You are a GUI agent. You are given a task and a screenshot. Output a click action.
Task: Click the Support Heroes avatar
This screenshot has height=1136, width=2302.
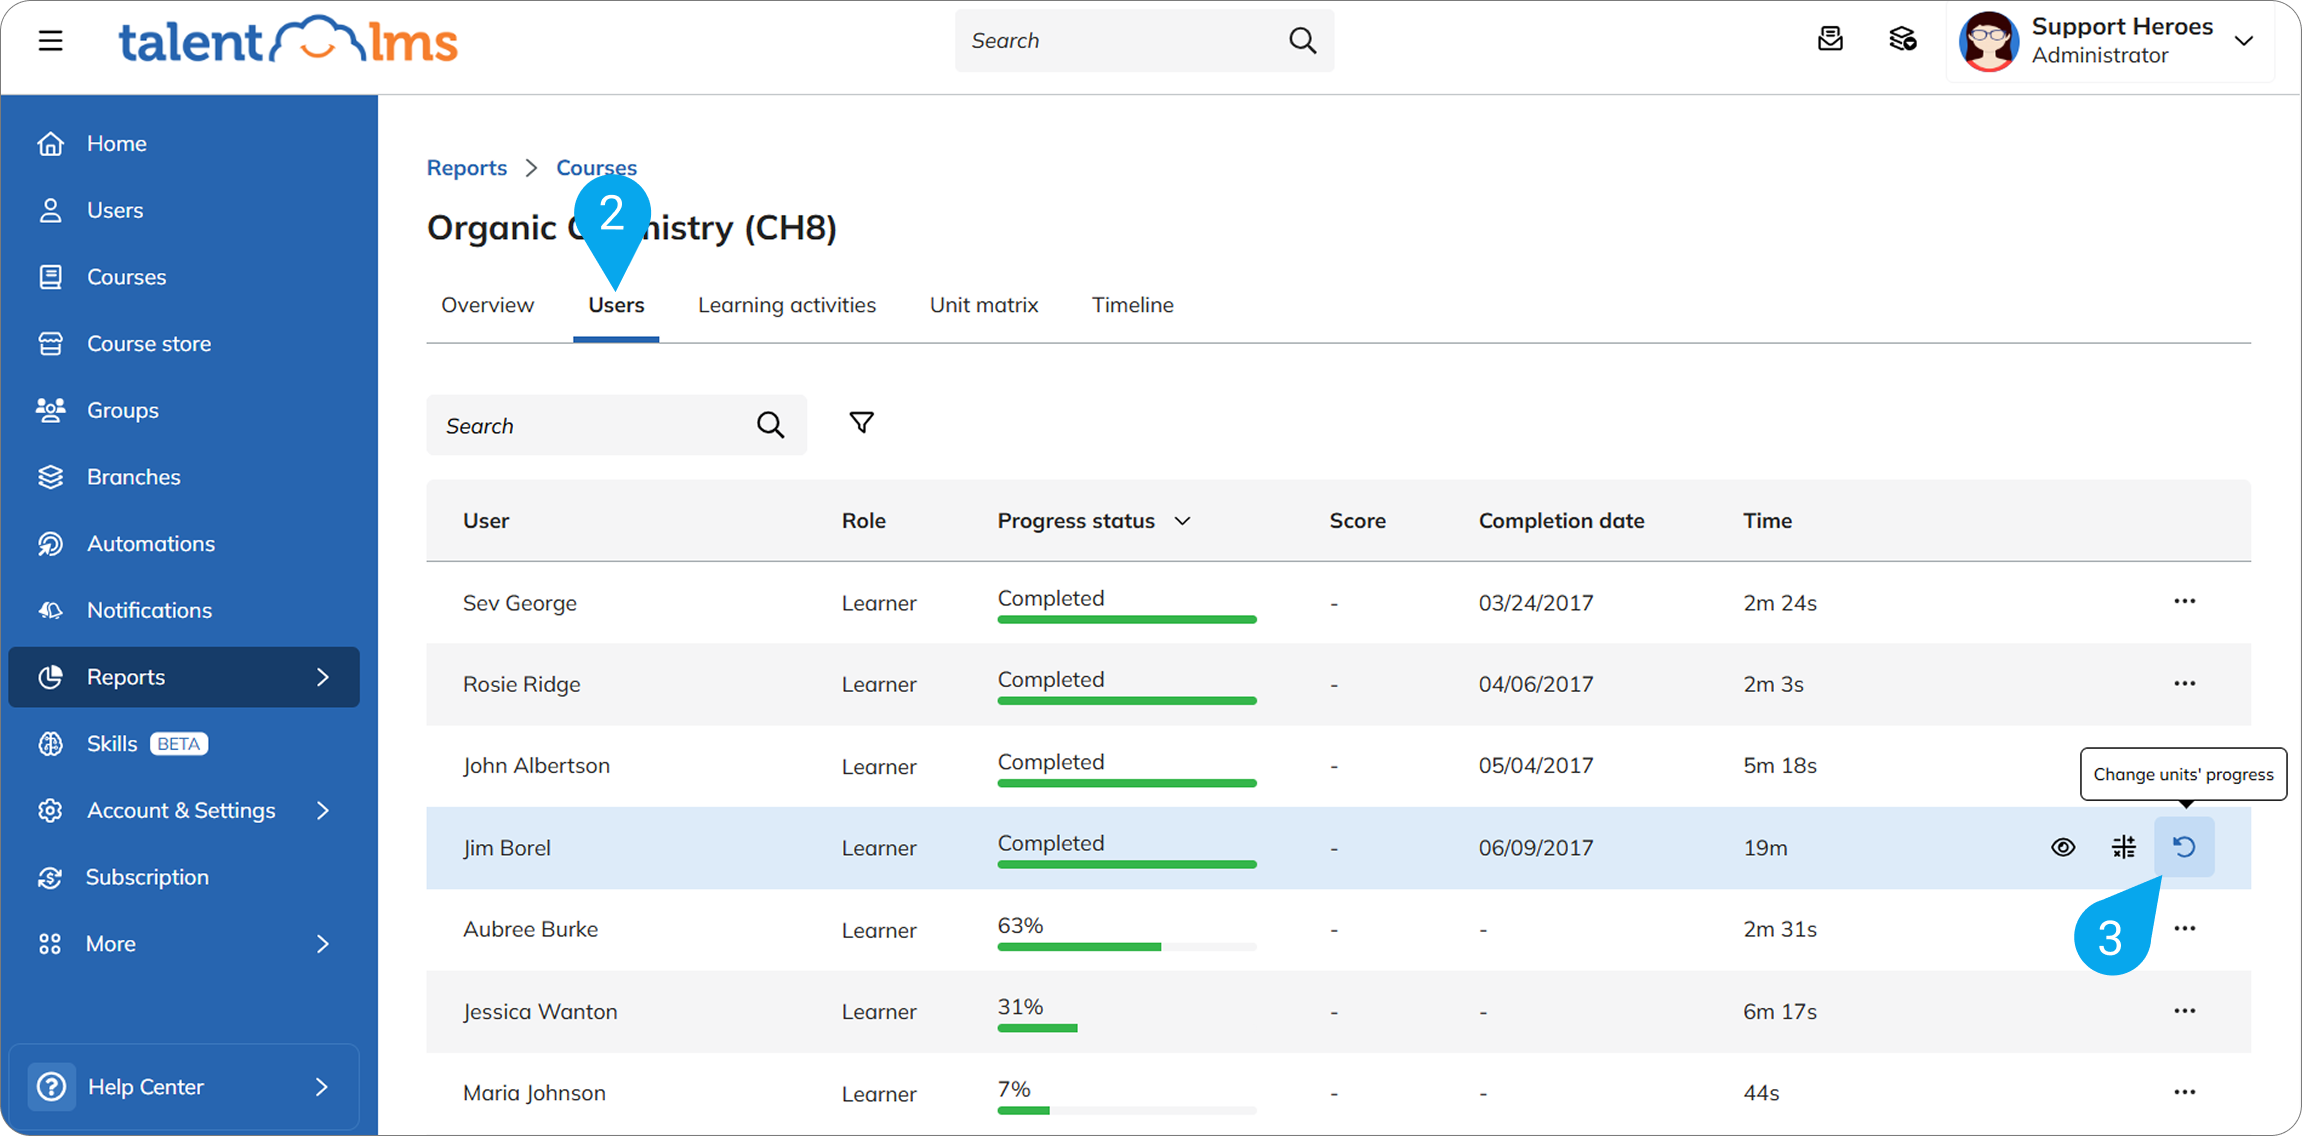tap(1988, 41)
